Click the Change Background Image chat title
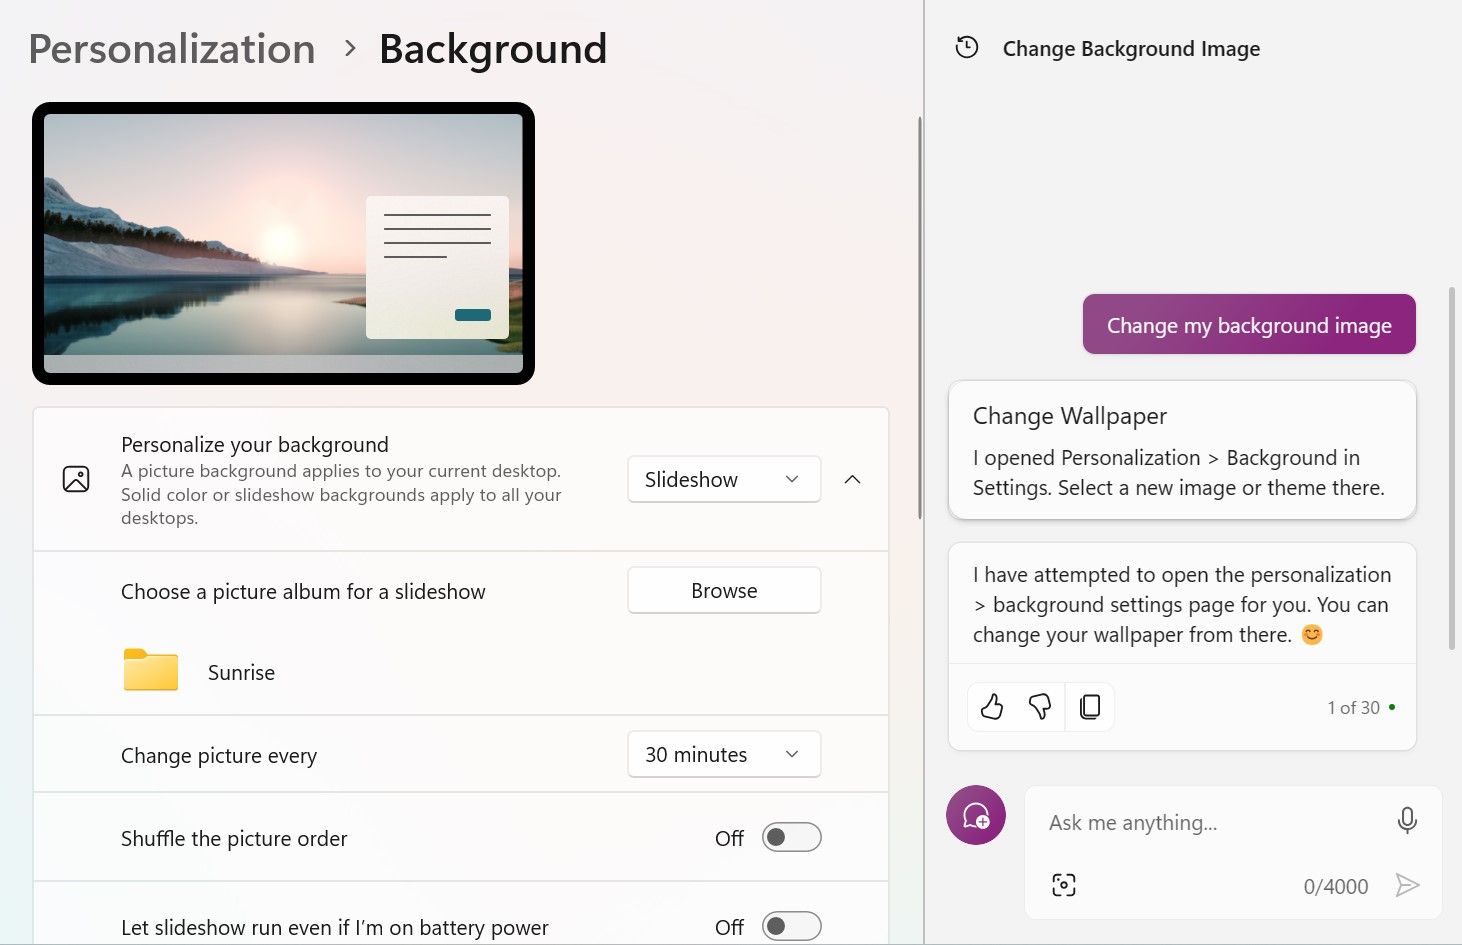This screenshot has height=945, width=1462. pyautogui.click(x=1131, y=48)
